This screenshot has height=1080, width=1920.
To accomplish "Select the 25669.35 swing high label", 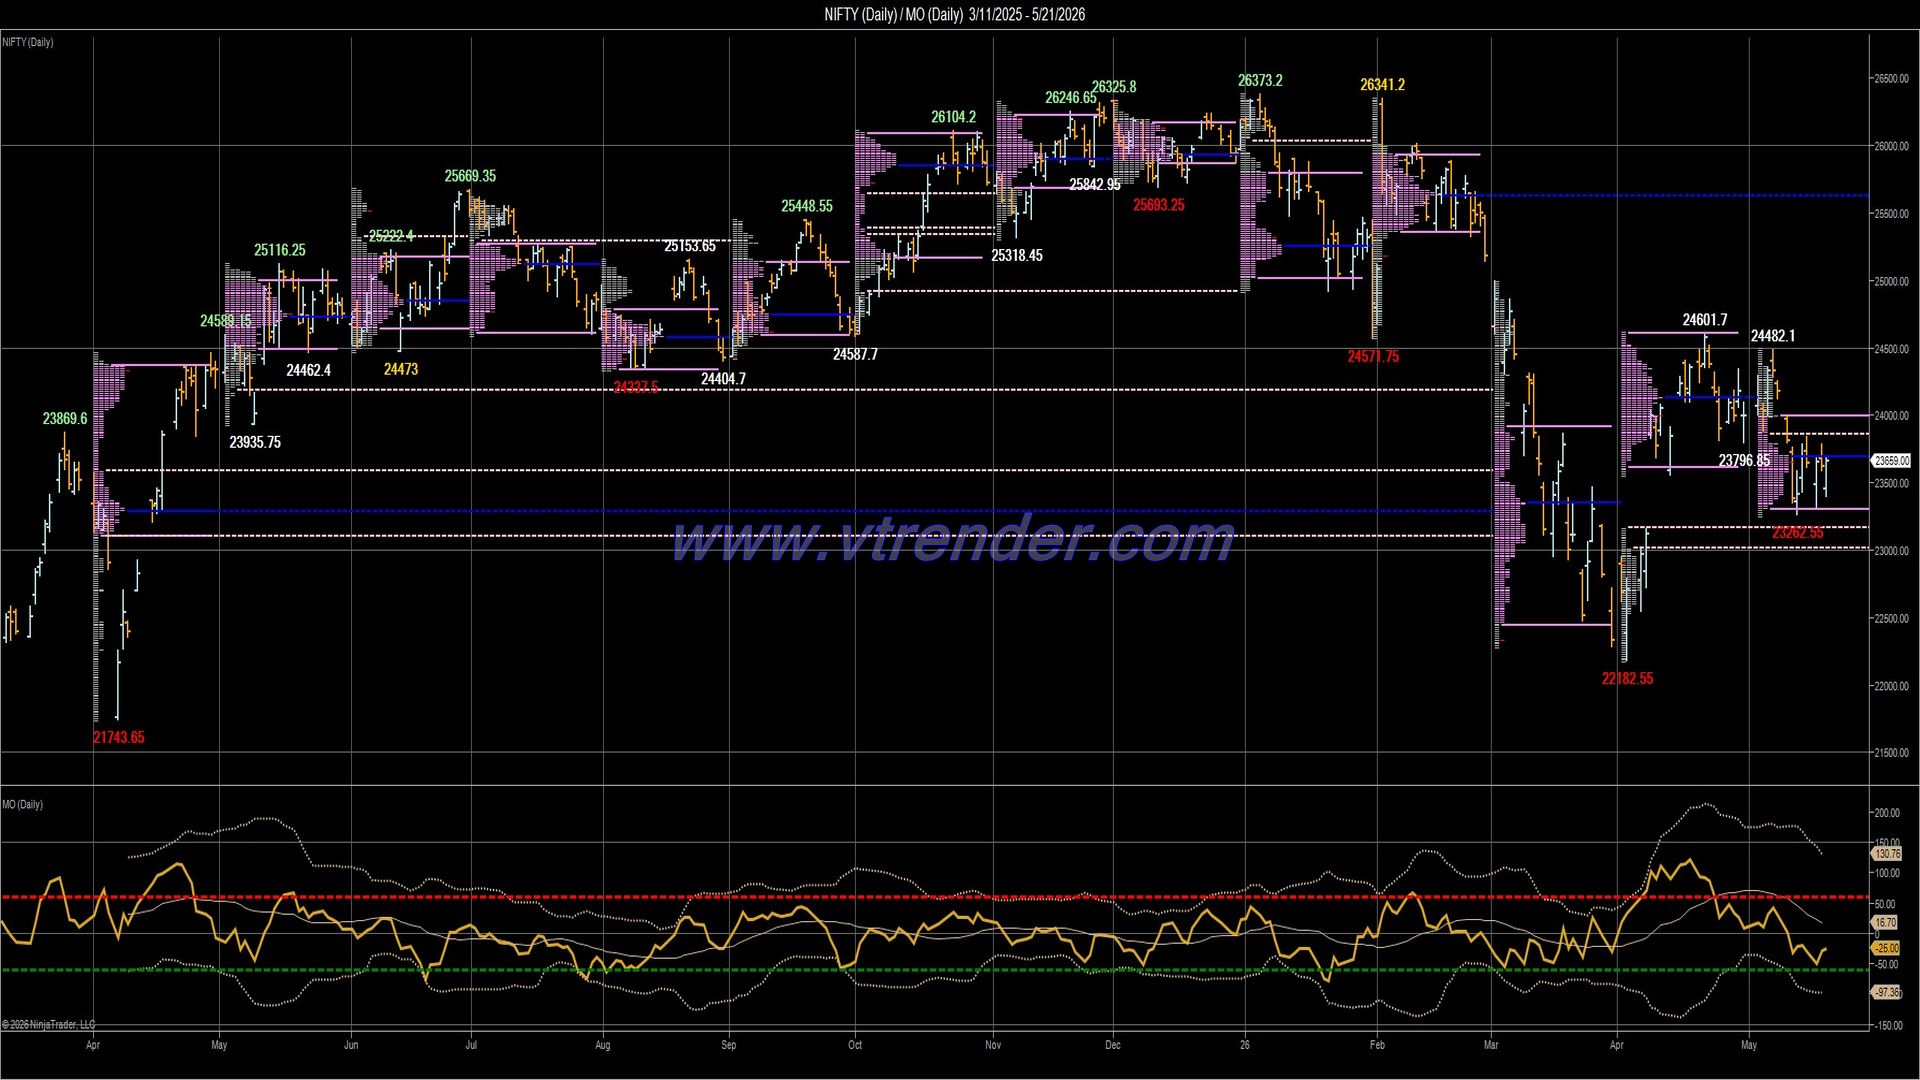I will (x=470, y=176).
